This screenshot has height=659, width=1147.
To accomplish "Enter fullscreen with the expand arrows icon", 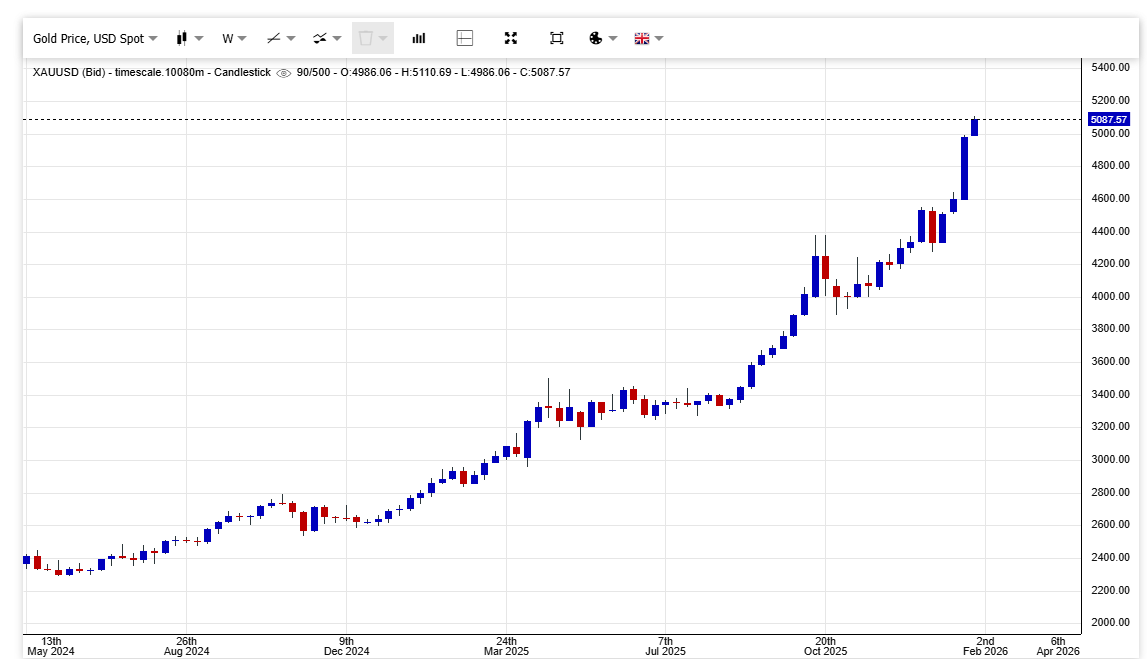I will tap(511, 38).
